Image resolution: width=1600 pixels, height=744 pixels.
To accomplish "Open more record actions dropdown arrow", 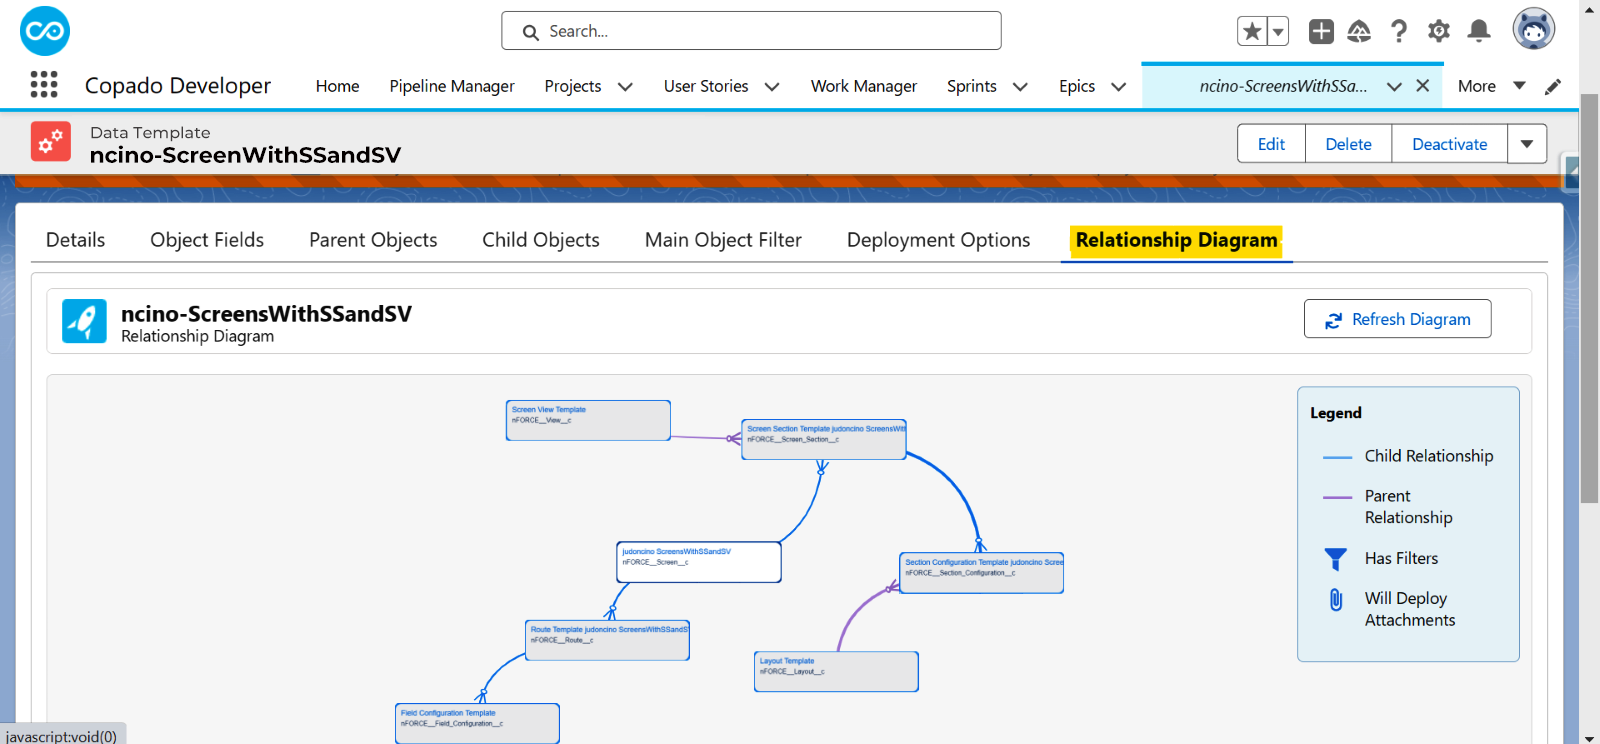I will 1527,144.
